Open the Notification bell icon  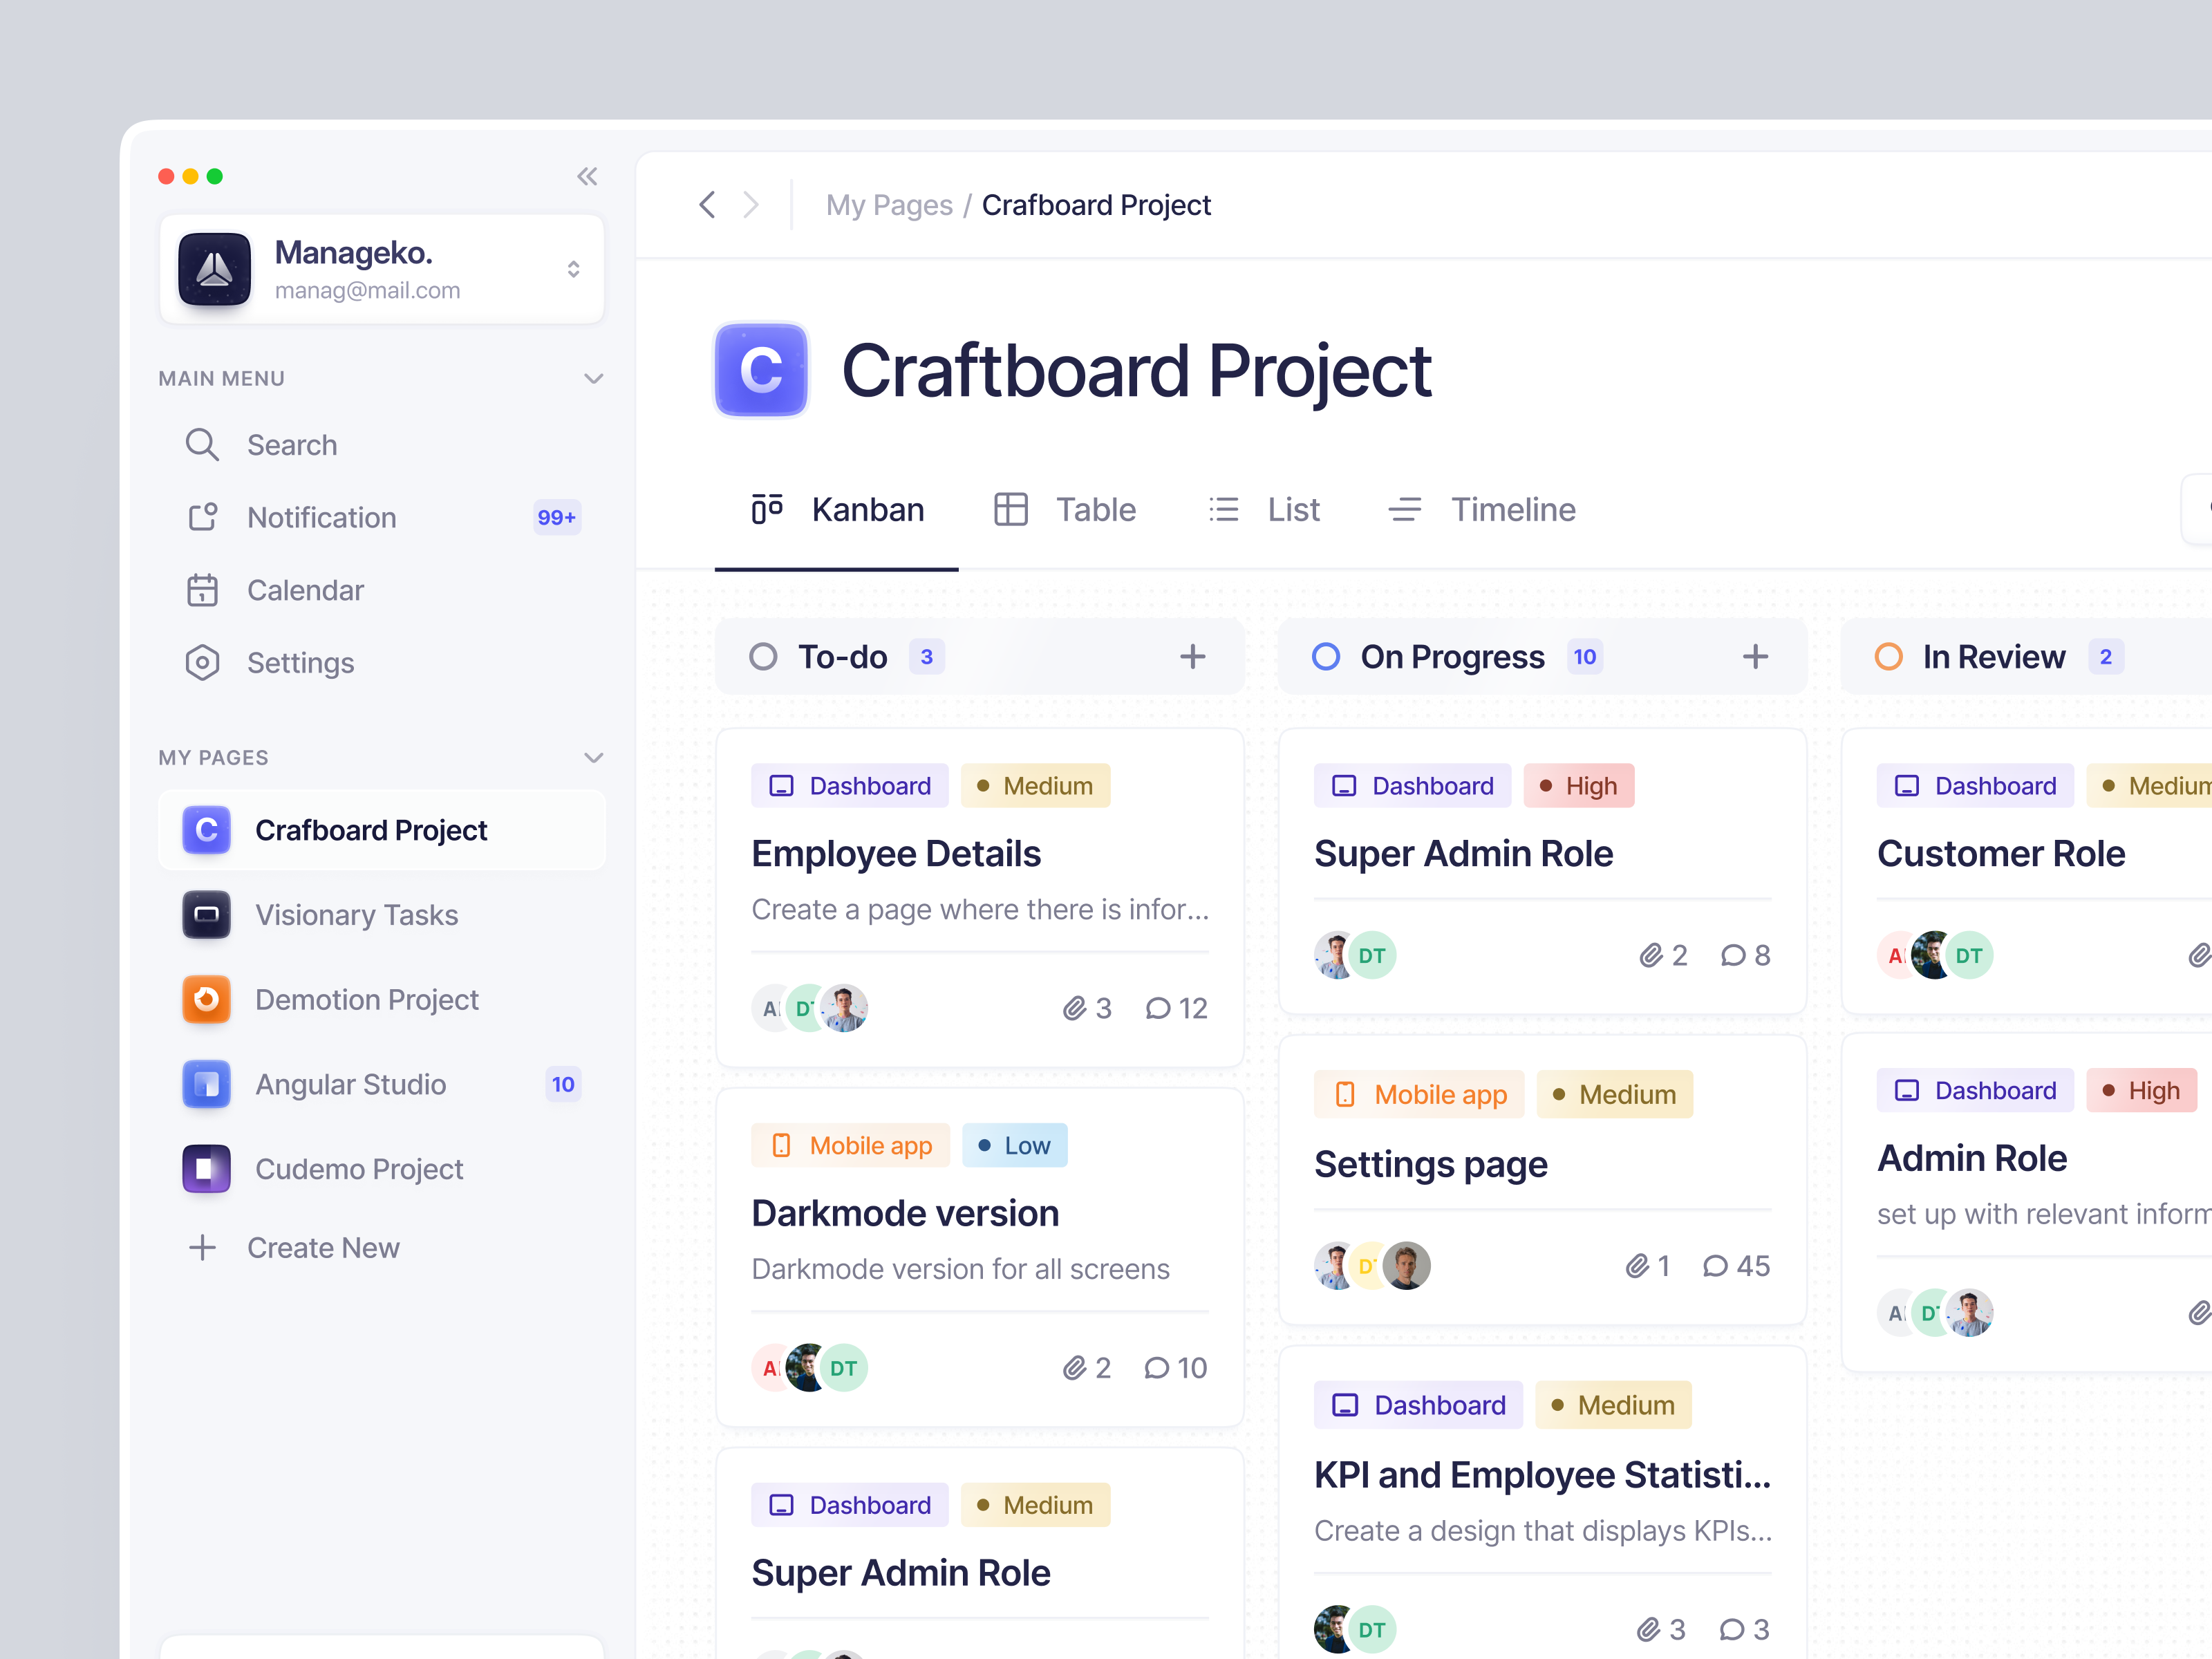[x=203, y=517]
